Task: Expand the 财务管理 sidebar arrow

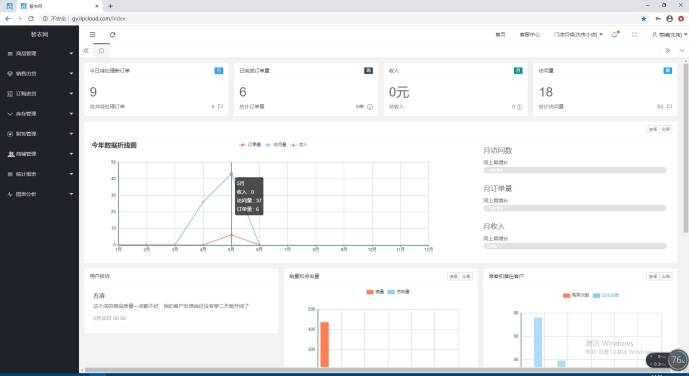Action: pyautogui.click(x=71, y=134)
